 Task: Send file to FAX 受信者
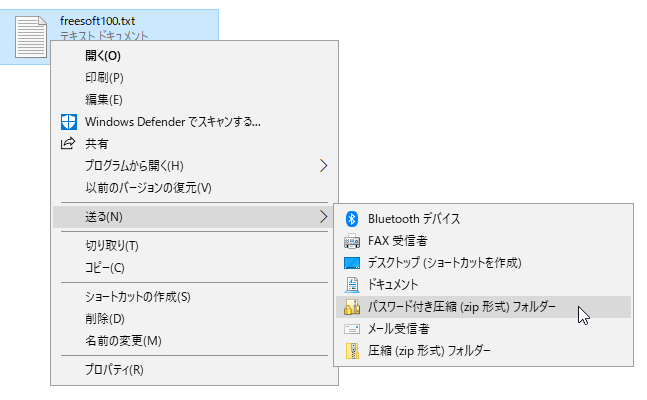pos(483,241)
